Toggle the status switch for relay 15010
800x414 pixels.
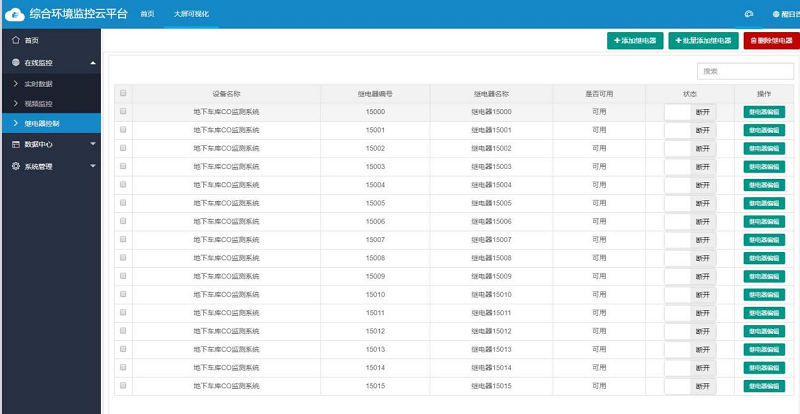coord(690,295)
